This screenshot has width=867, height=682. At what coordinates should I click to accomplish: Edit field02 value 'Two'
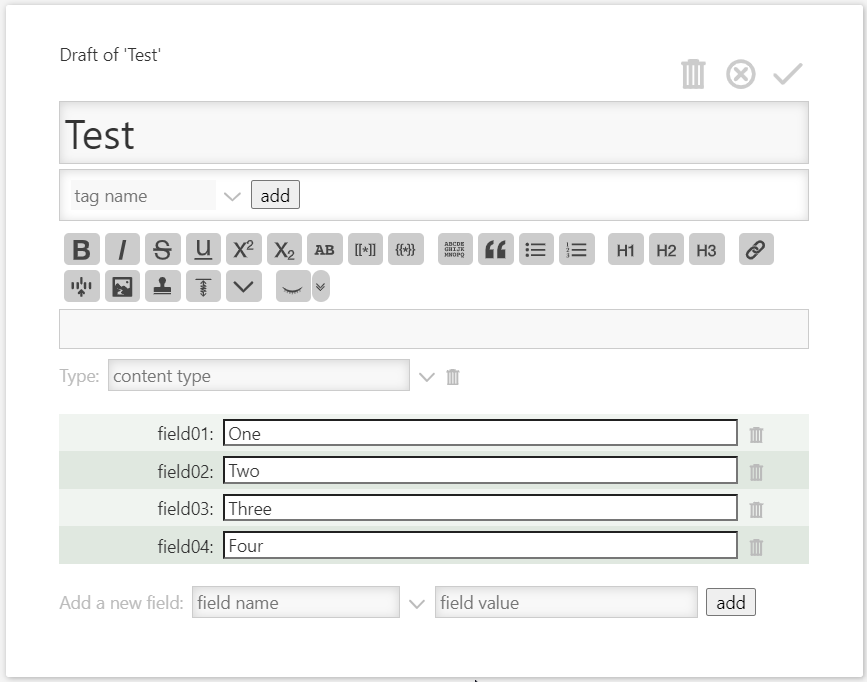tap(480, 471)
